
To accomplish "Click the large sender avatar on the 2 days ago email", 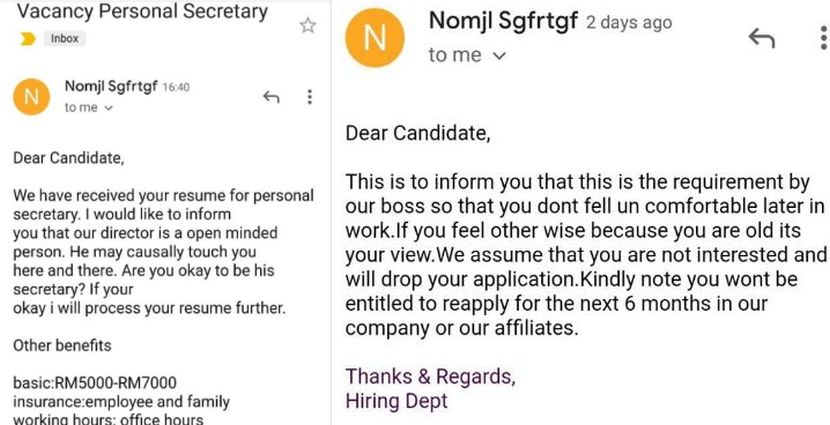I will point(375,41).
